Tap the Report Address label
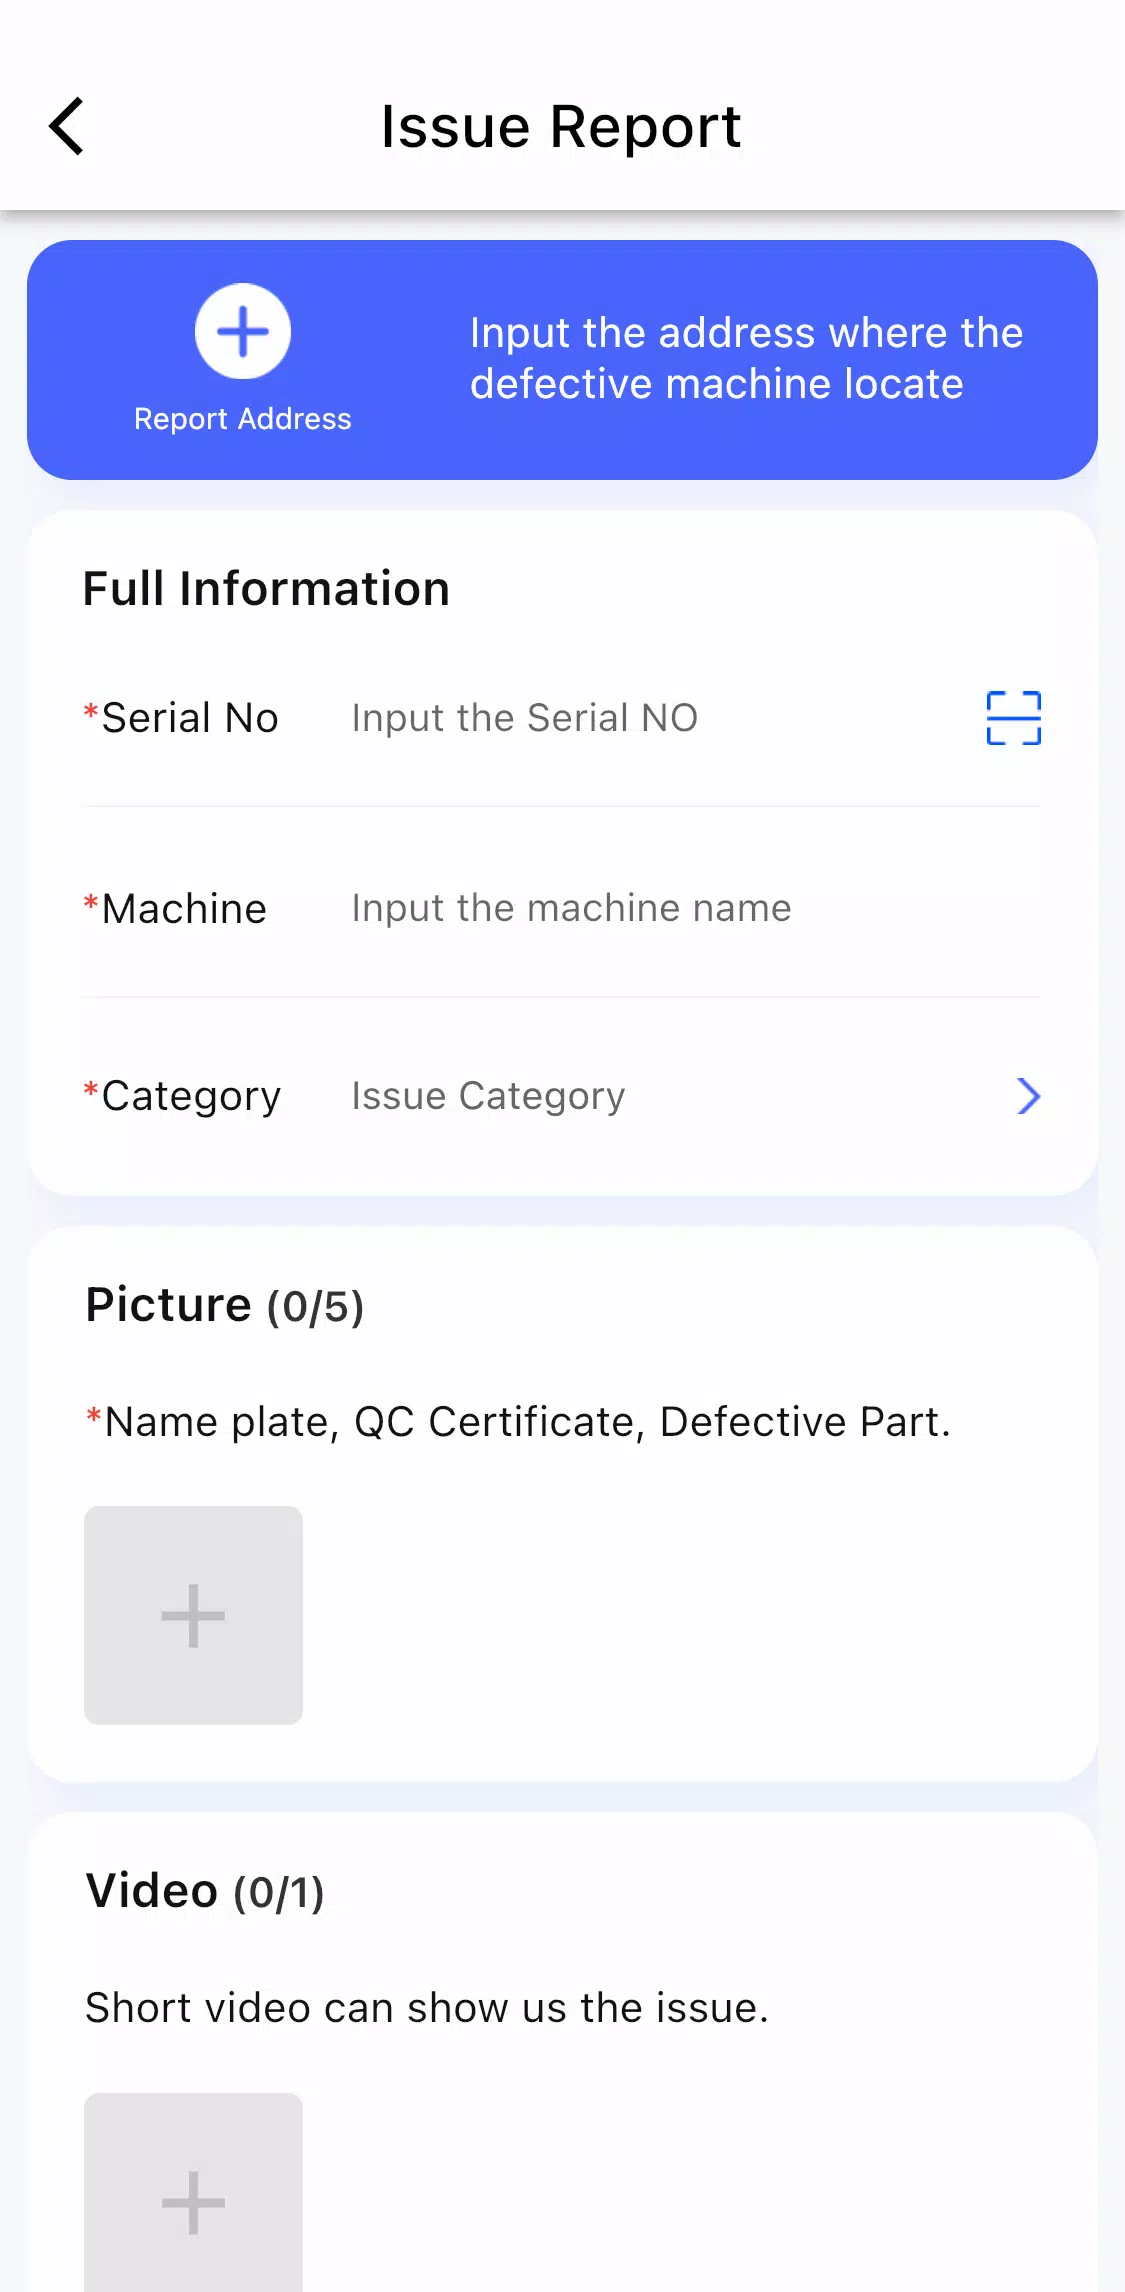Screen dimensions: 1125x2292 (243, 419)
